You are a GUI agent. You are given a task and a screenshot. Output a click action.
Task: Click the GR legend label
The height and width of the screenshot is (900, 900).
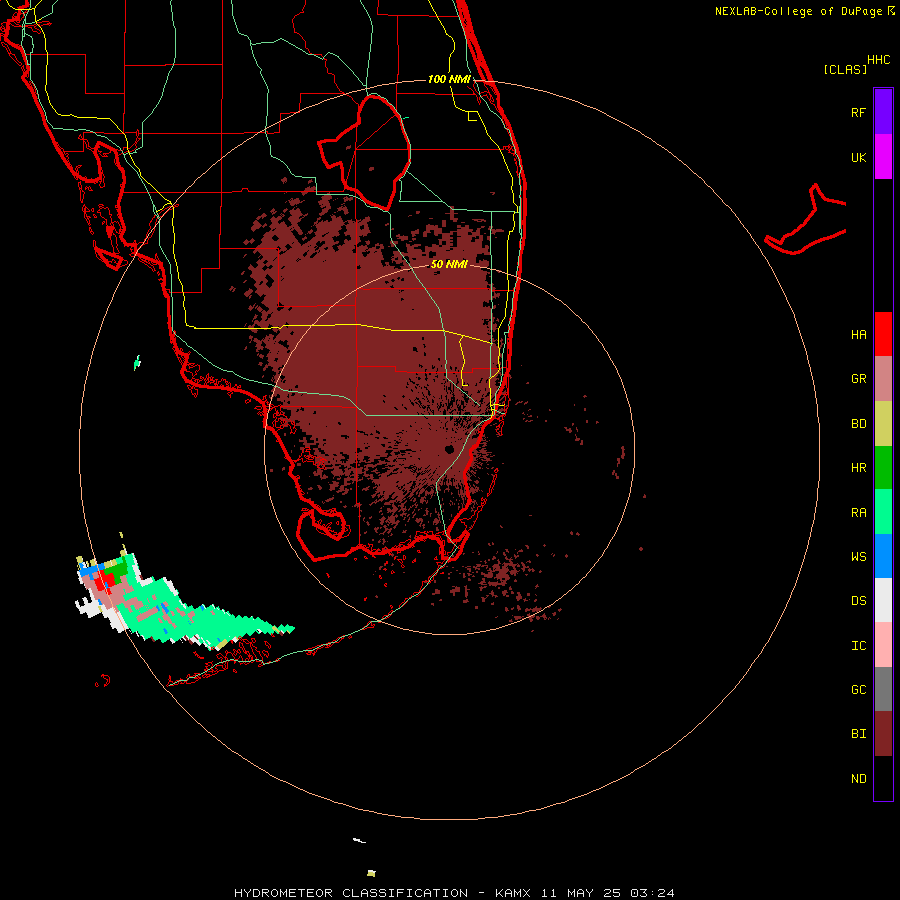click(858, 379)
